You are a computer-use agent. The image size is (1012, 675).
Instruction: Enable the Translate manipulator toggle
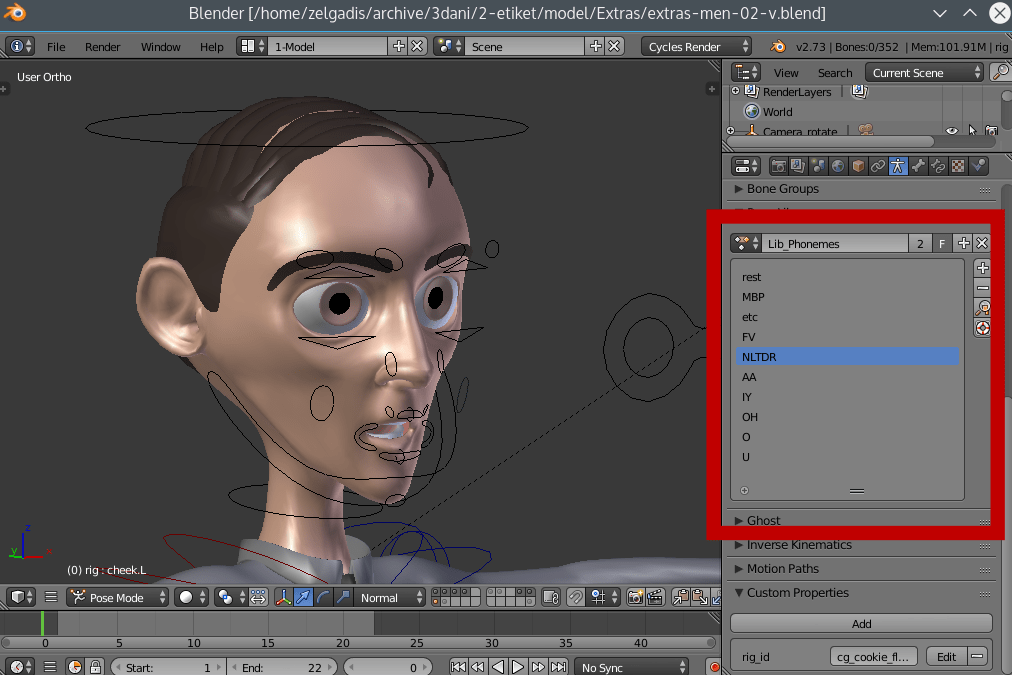(x=301, y=597)
